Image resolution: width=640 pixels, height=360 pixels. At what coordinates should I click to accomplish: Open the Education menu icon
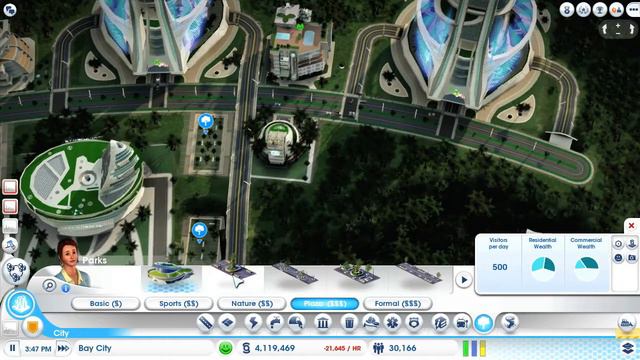tap(440, 323)
